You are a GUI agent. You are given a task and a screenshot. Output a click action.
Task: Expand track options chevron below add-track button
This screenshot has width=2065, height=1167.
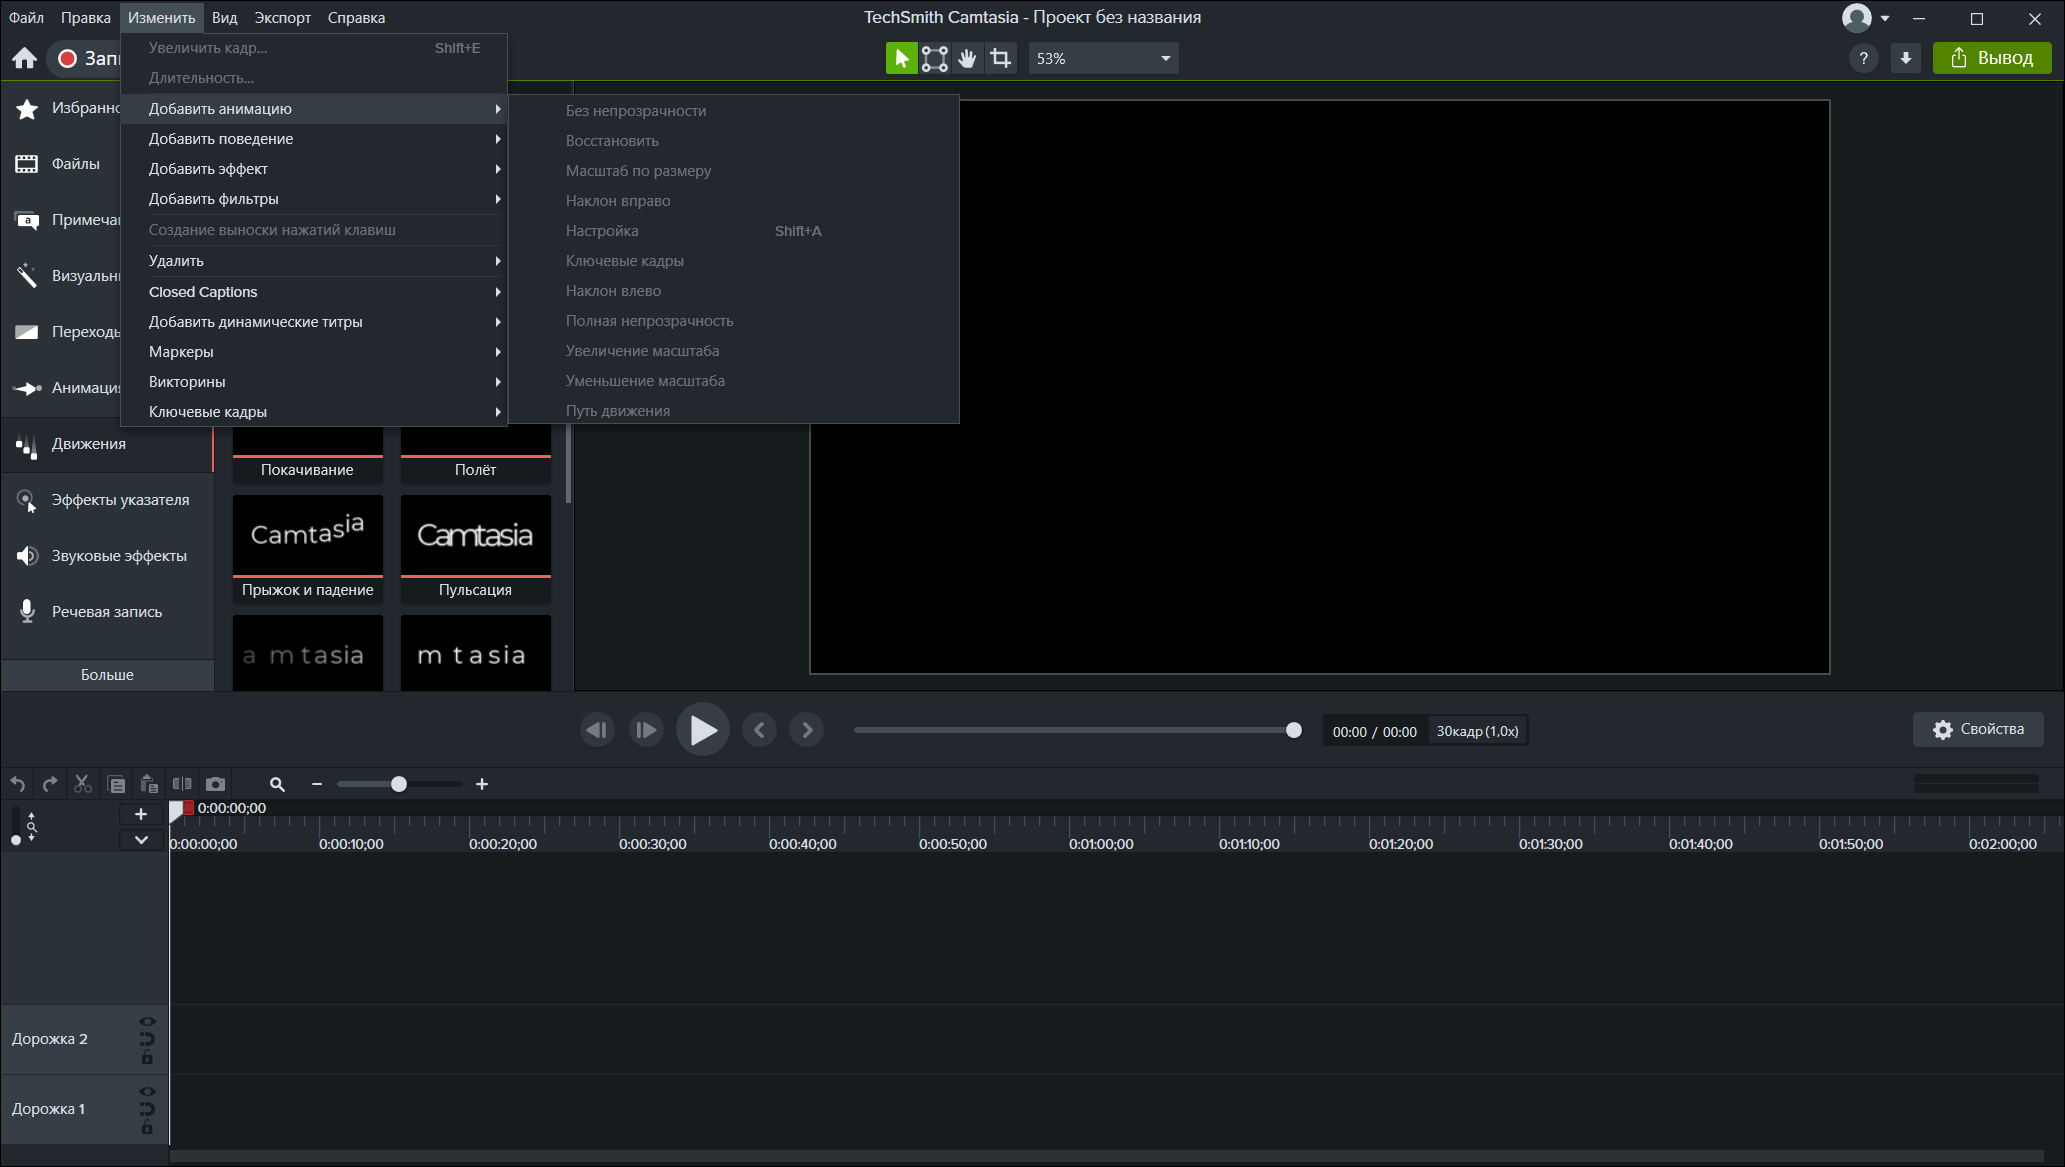[x=141, y=840]
